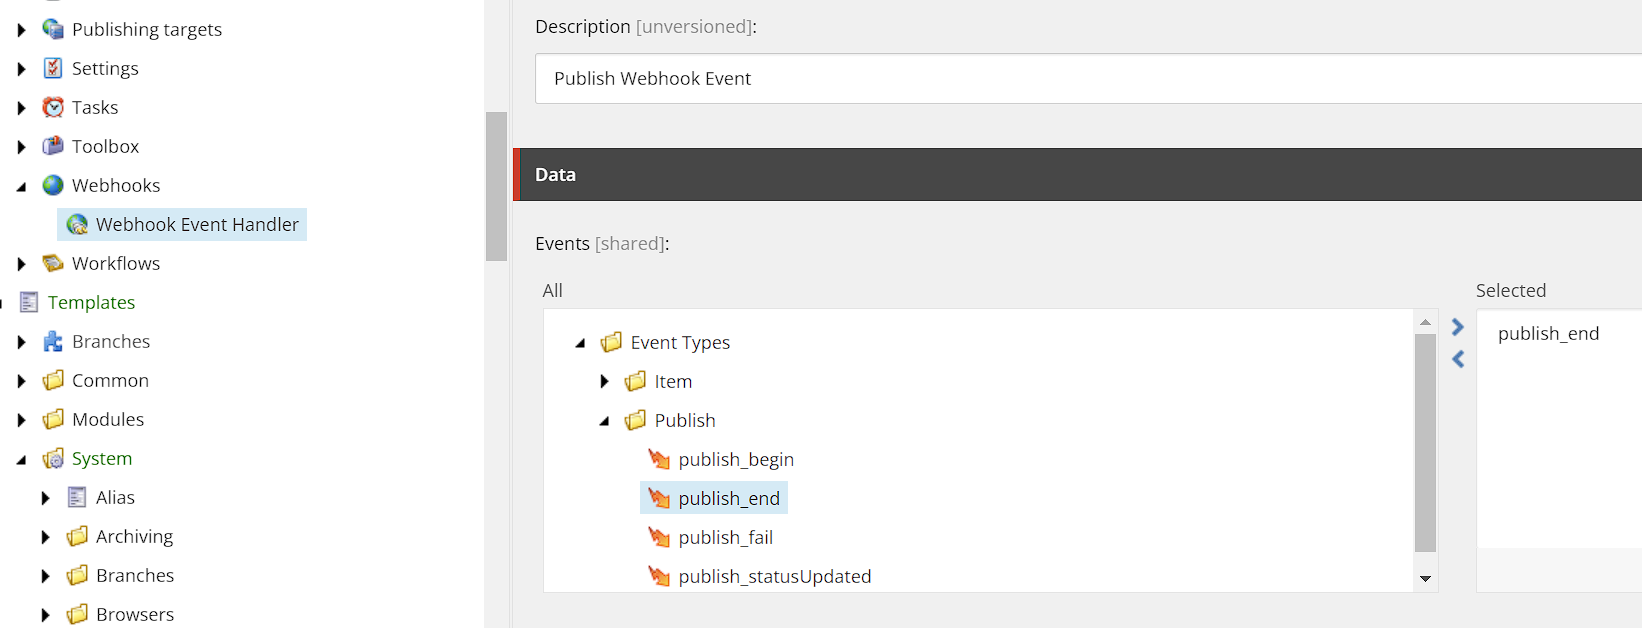1642x628 pixels.
Task: Click the Settings checklist icon
Action: [53, 68]
